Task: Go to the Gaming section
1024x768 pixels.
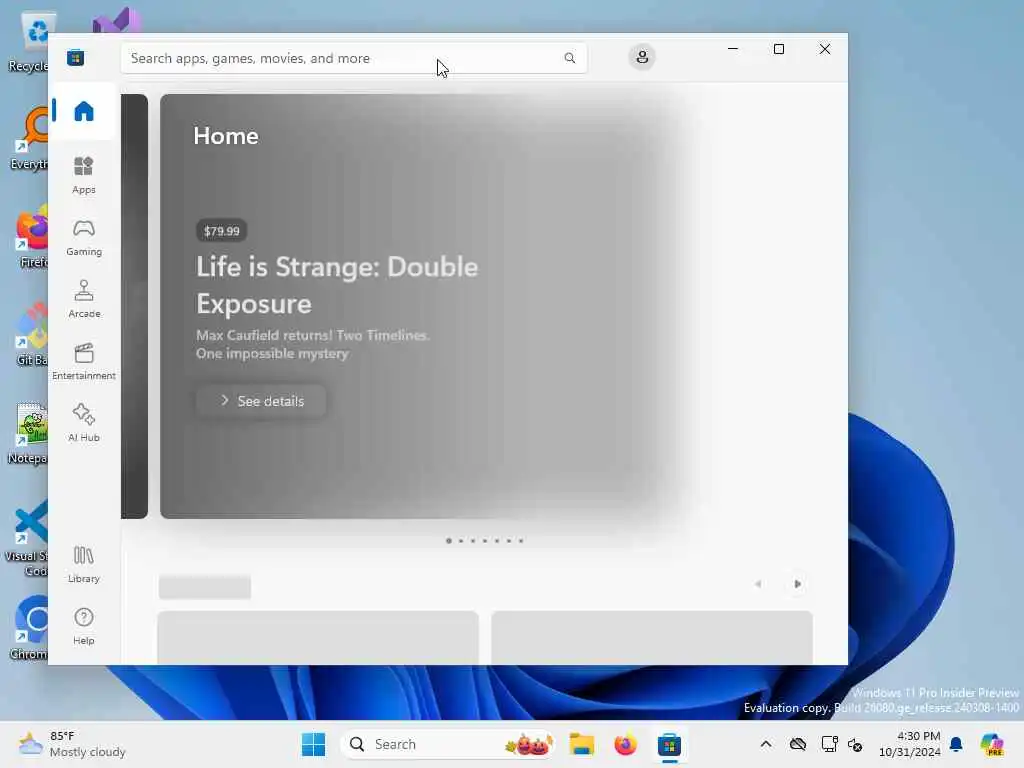Action: [84, 238]
